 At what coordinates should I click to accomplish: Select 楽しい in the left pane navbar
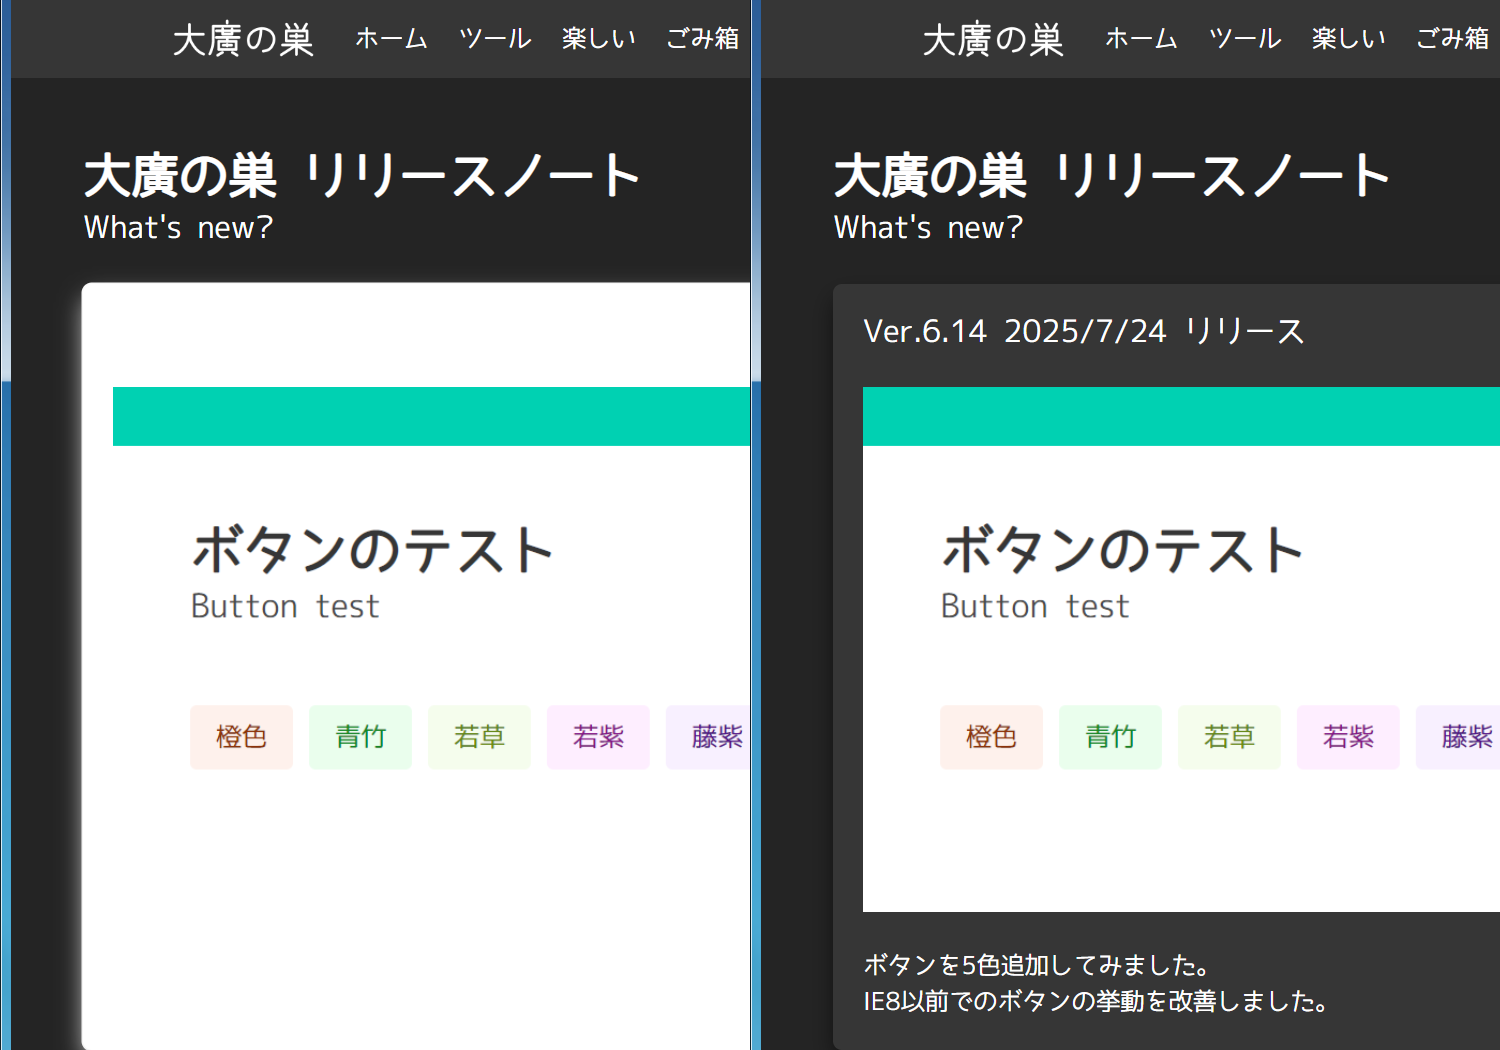coord(598,39)
